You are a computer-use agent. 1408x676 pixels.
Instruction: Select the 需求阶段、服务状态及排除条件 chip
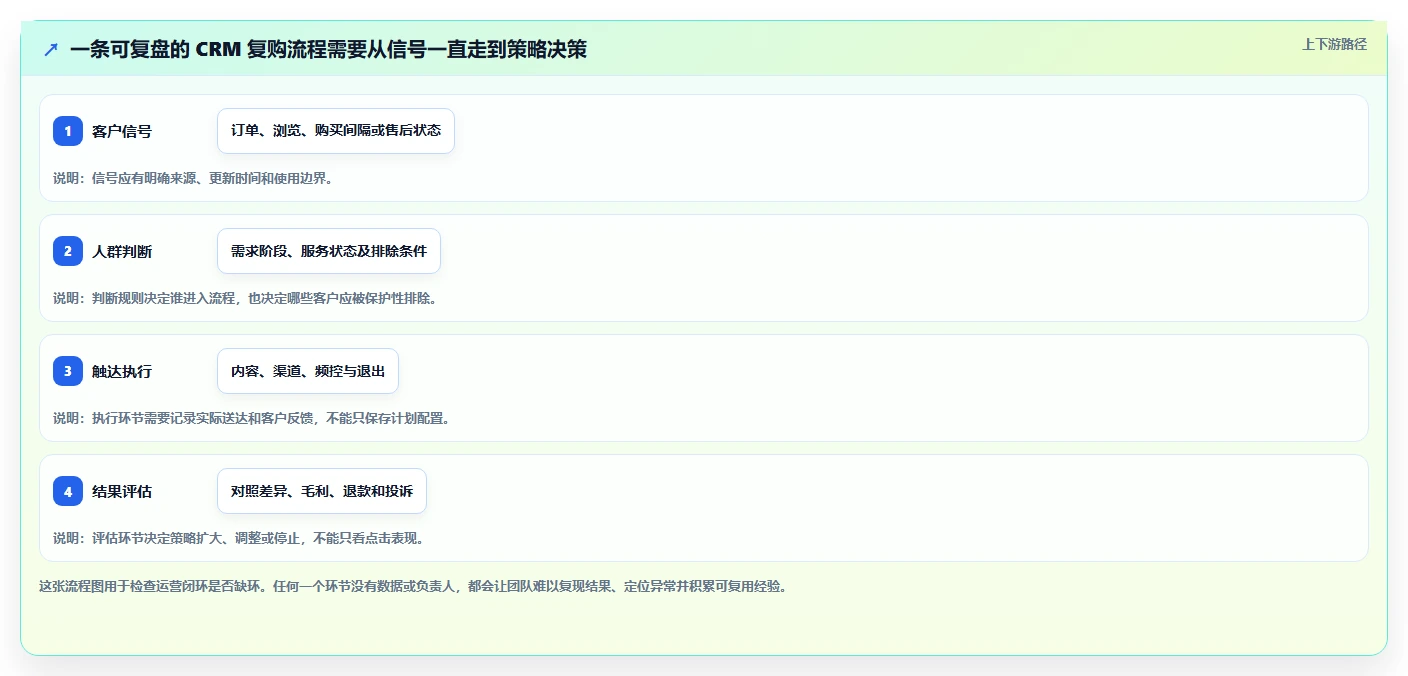tap(329, 251)
